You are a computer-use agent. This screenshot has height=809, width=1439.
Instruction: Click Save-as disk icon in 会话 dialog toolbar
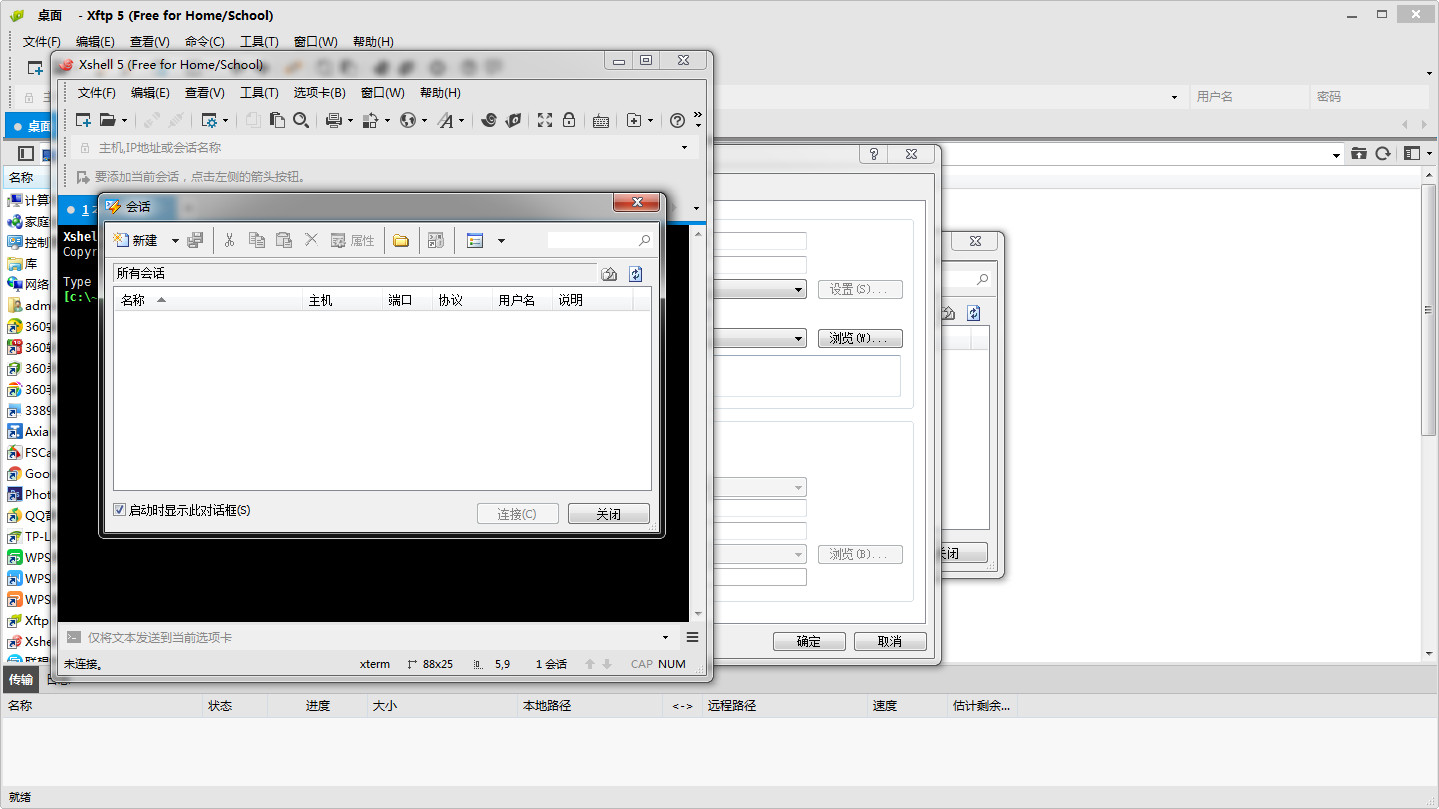tap(196, 240)
